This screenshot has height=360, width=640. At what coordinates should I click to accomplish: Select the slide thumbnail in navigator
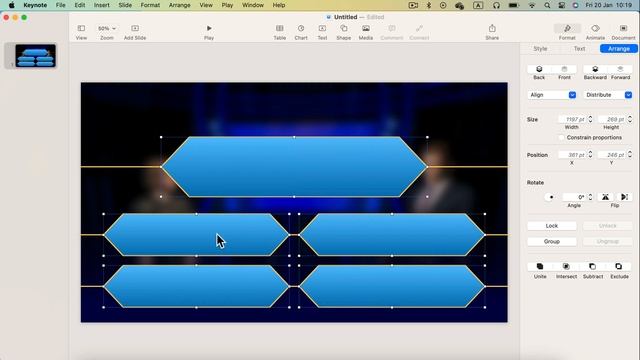(x=35, y=56)
